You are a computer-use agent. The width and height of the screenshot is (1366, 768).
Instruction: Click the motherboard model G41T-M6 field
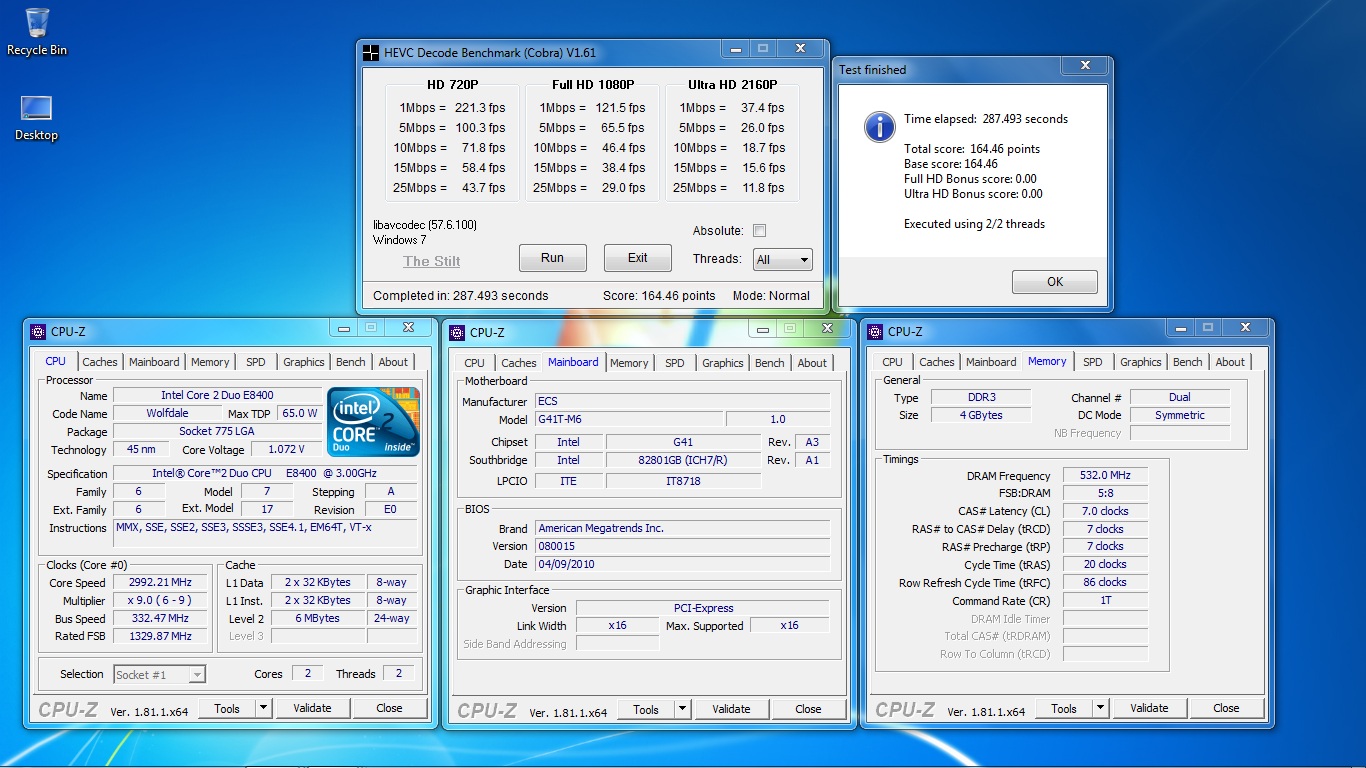(x=629, y=420)
